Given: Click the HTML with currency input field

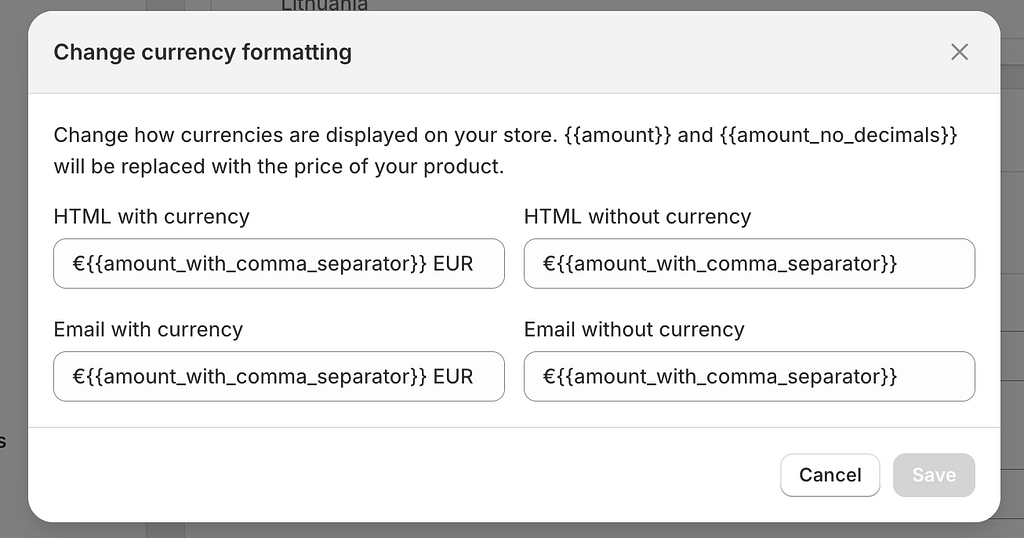Looking at the screenshot, I should point(279,264).
